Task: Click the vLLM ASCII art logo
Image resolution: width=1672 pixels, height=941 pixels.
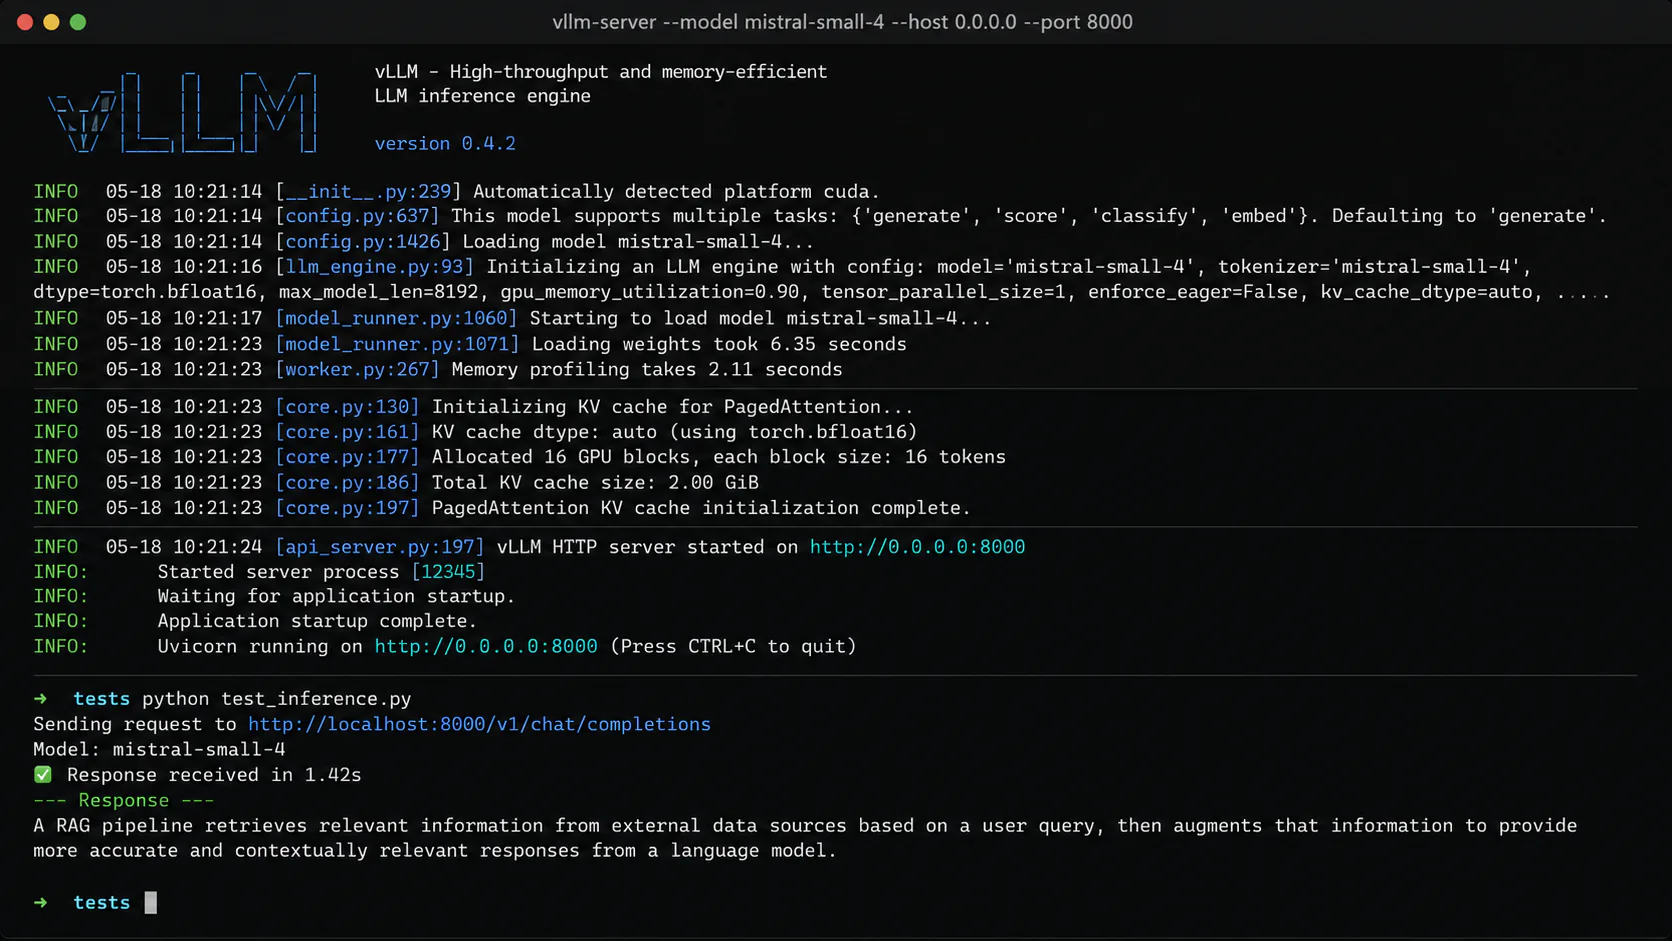Action: click(x=183, y=112)
